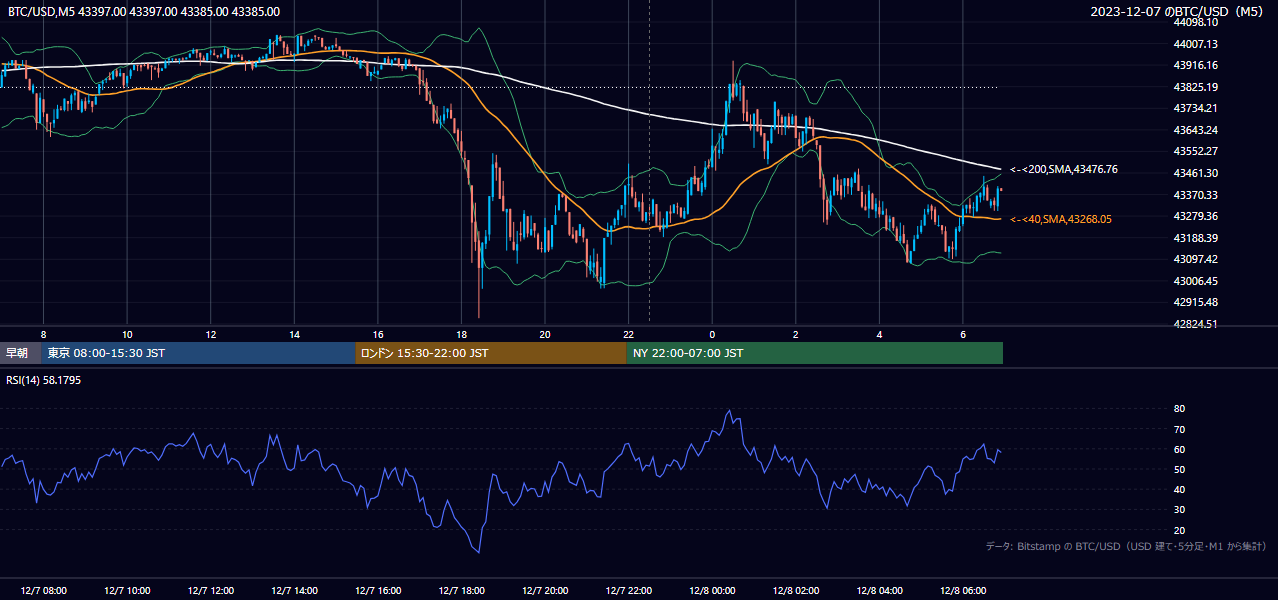Viewport: 1278px width, 600px height.
Task: Select the 40 SMA label 43268.05
Action: (1061, 219)
